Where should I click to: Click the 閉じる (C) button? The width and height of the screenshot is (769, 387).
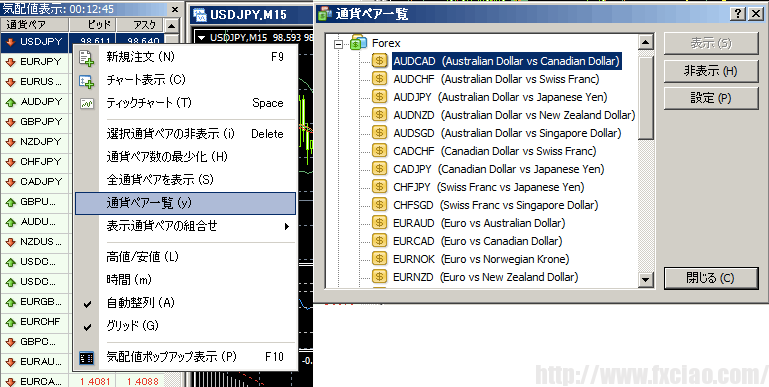[x=711, y=278]
